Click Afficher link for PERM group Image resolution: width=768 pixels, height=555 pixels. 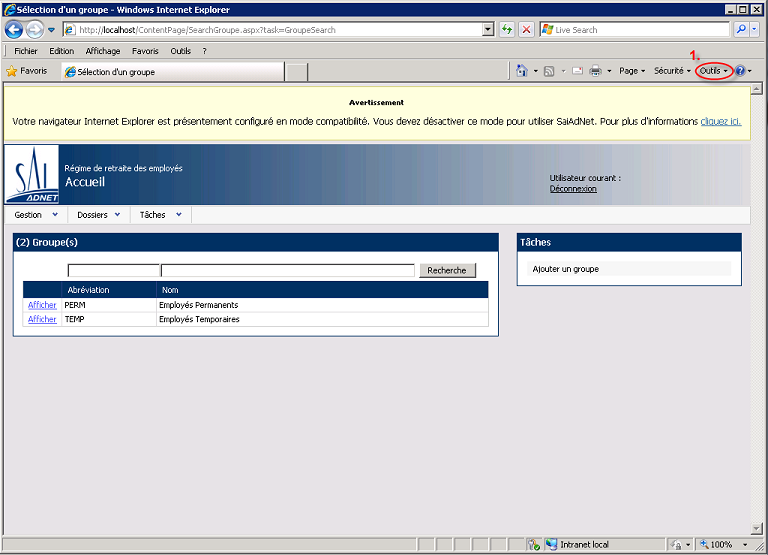[42, 305]
